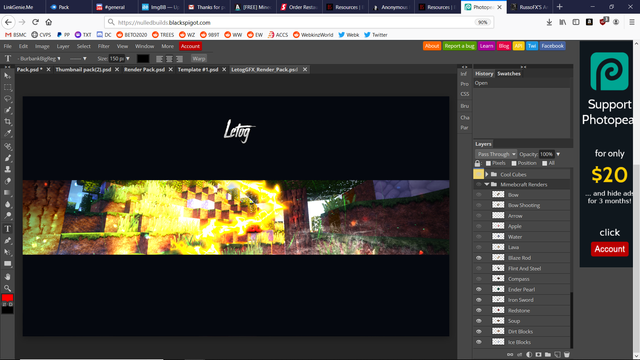Show the Bow layer via eye toggle

pyautogui.click(x=478, y=195)
